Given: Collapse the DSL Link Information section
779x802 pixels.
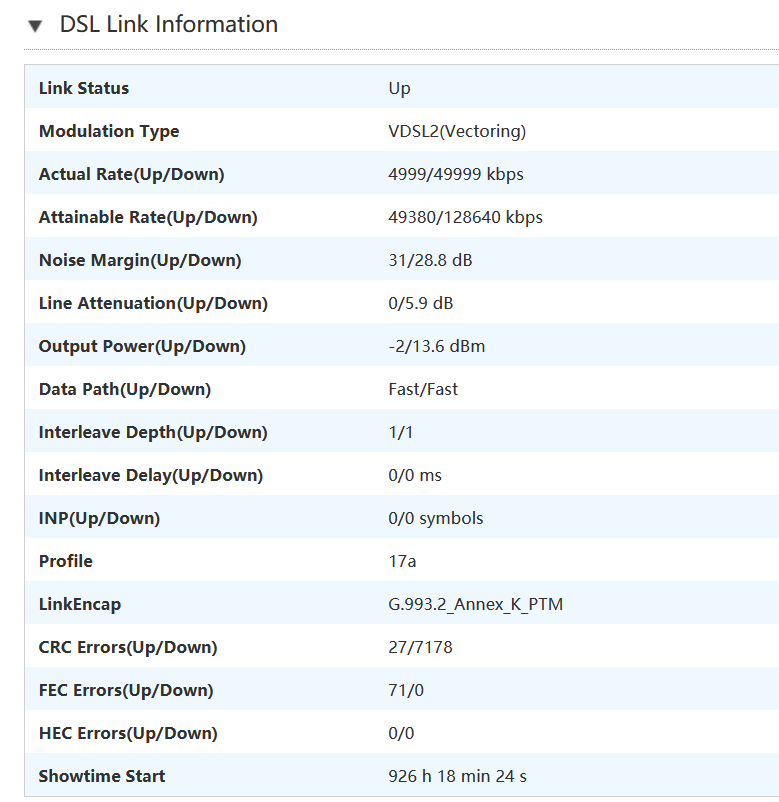Looking at the screenshot, I should 35,26.
